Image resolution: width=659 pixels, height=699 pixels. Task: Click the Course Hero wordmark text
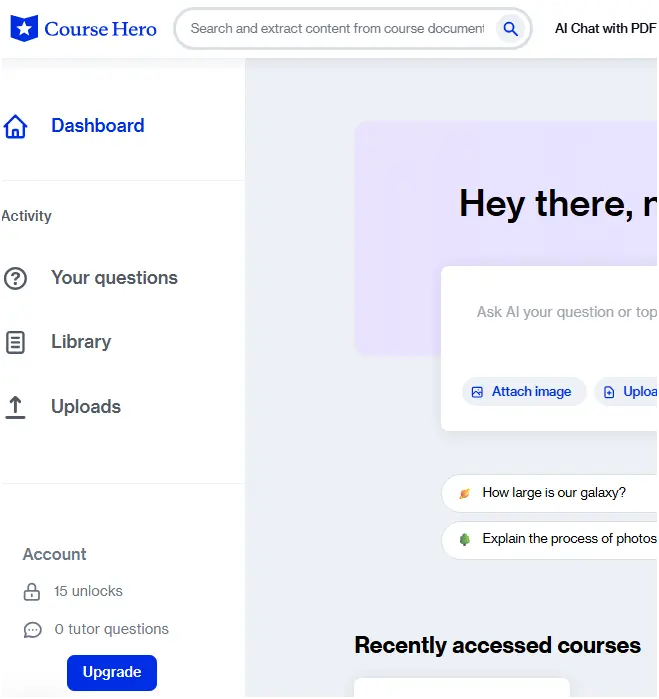pyautogui.click(x=100, y=29)
